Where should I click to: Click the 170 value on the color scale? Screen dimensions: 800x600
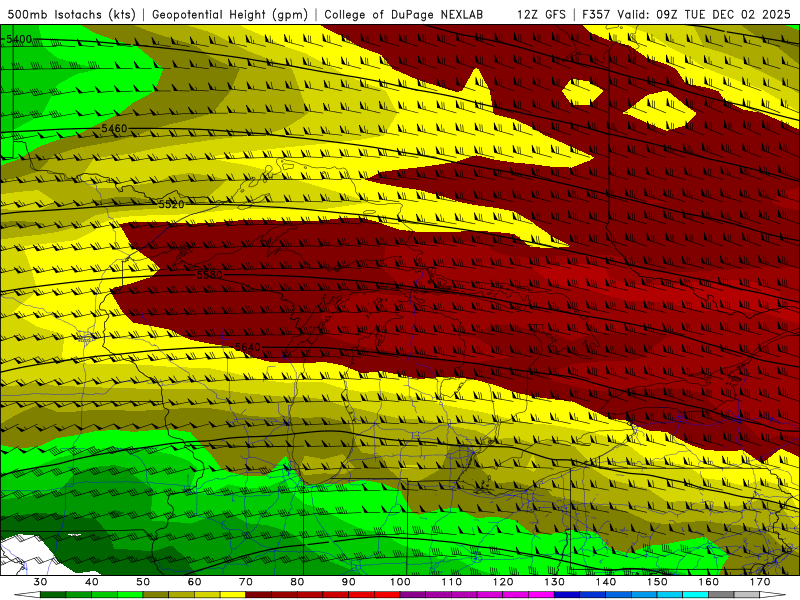[760, 582]
